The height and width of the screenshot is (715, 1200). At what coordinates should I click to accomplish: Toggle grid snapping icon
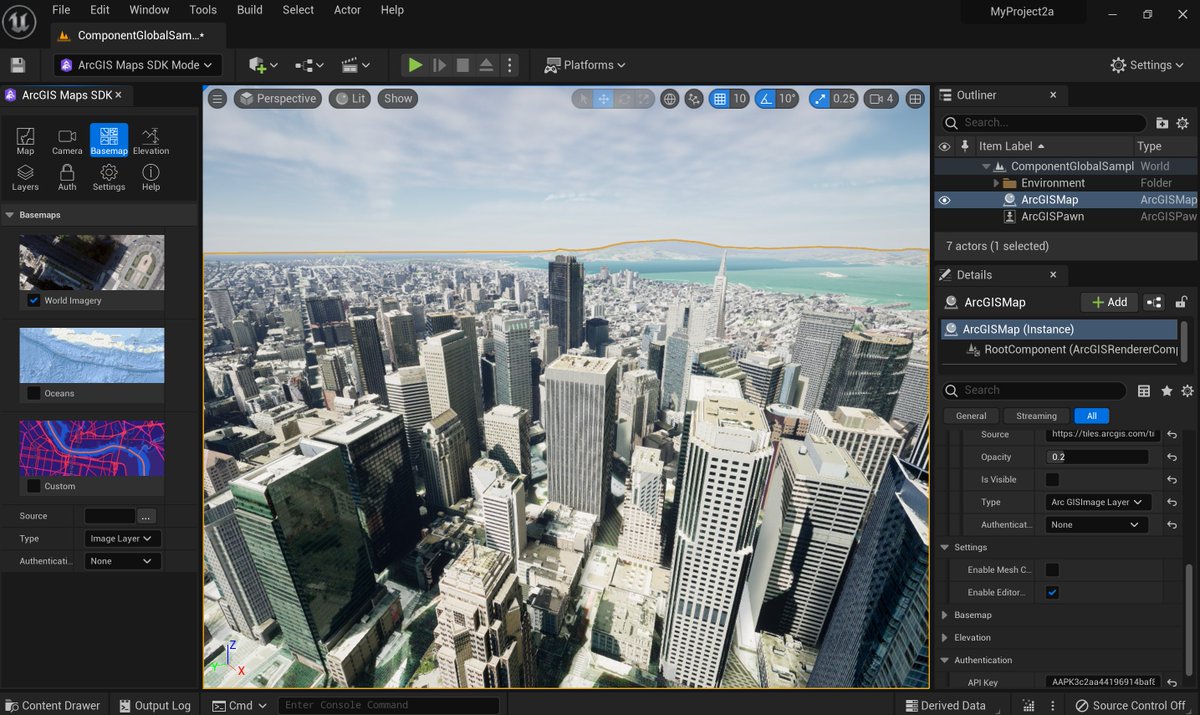(x=719, y=99)
